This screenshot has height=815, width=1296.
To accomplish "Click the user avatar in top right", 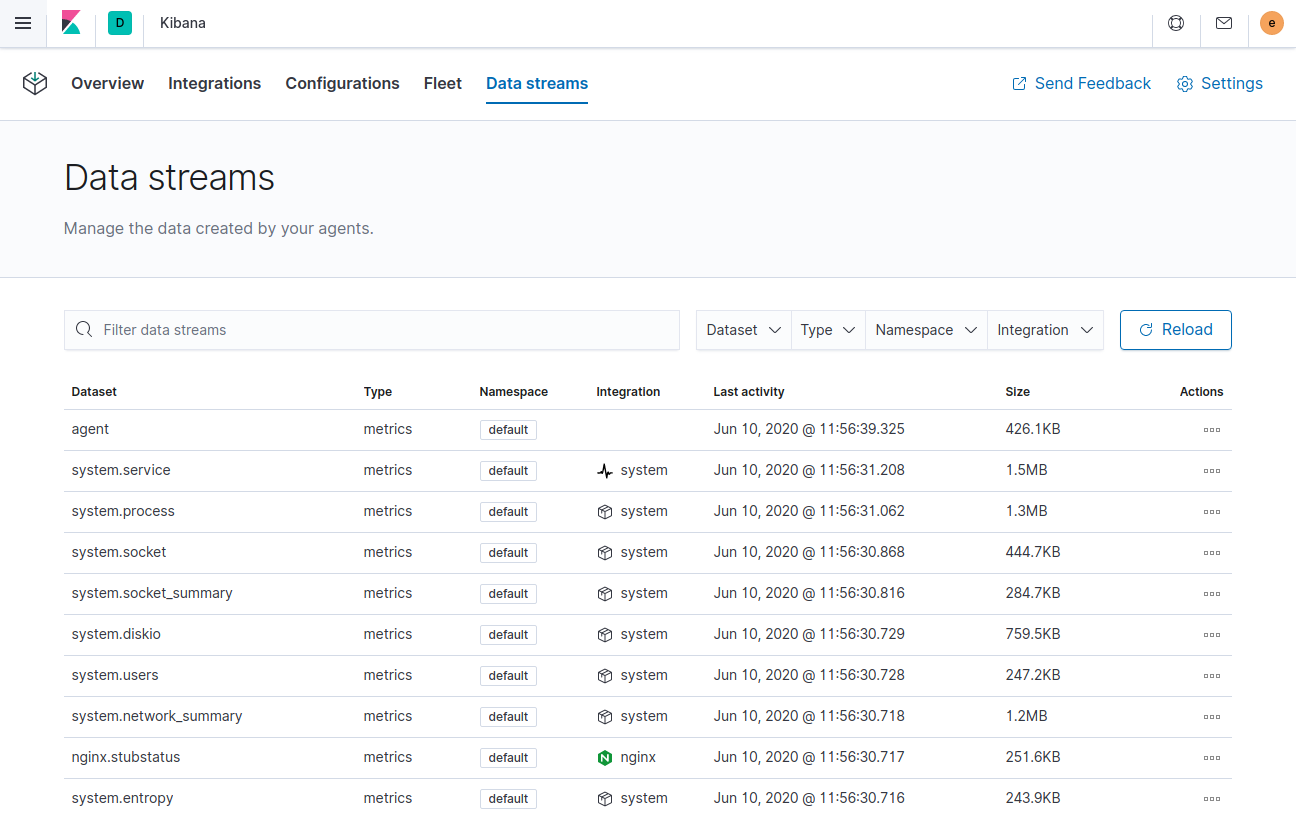I will click(1271, 23).
